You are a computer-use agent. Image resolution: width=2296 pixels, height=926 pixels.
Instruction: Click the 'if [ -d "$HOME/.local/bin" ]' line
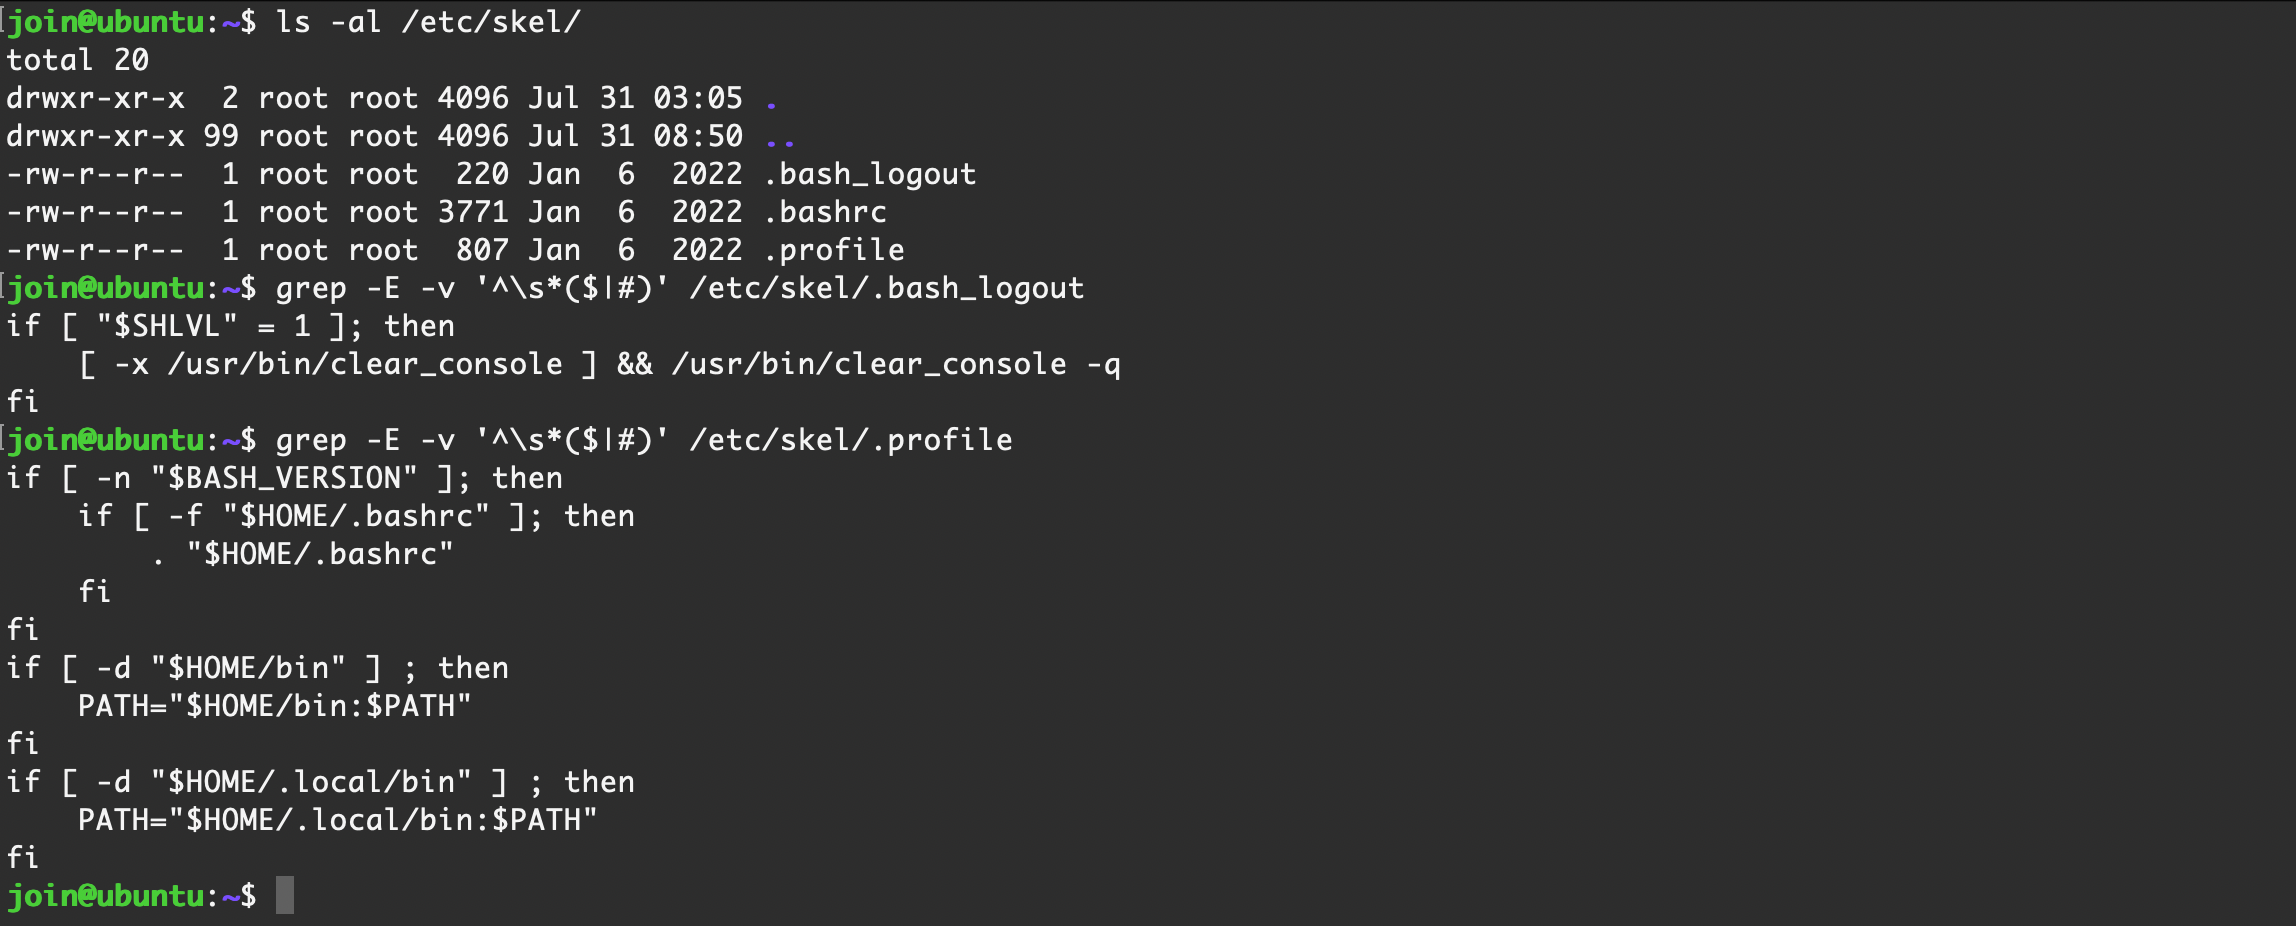[x=320, y=782]
